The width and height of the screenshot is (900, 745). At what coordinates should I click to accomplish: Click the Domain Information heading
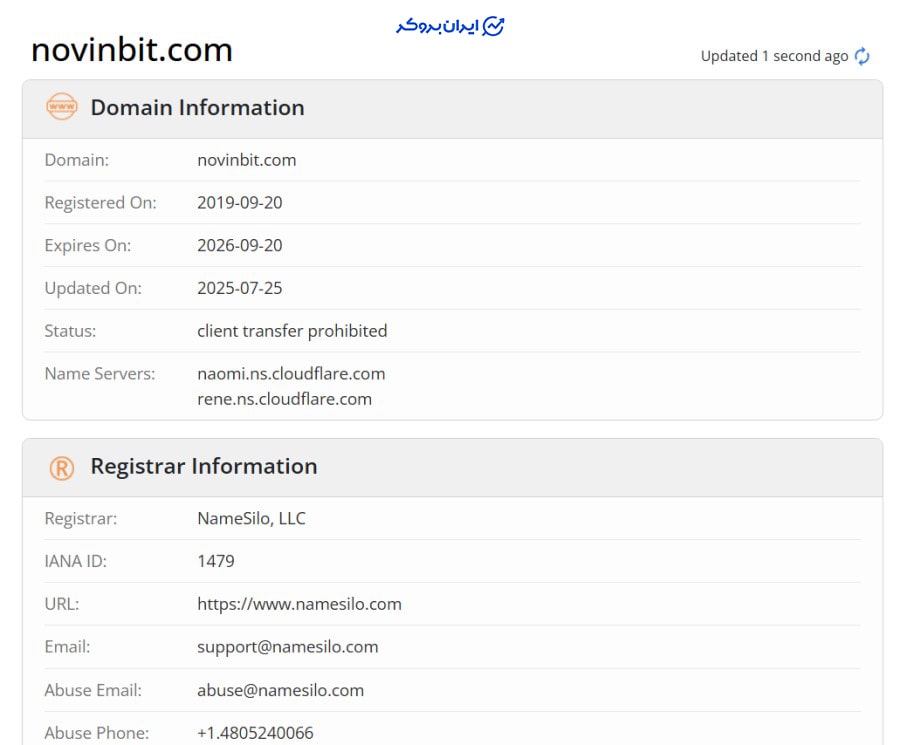(197, 107)
